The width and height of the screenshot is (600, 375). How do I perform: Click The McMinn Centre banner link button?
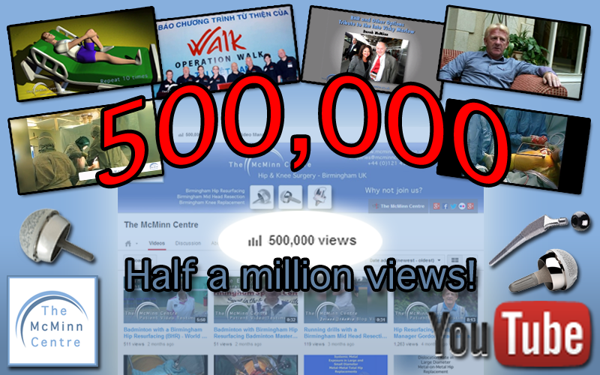398,206
